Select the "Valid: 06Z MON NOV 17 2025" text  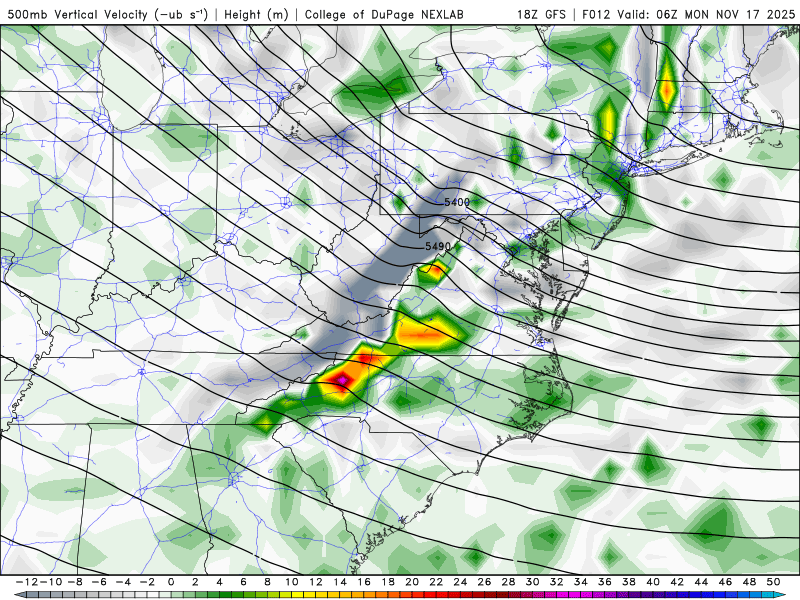coord(706,14)
